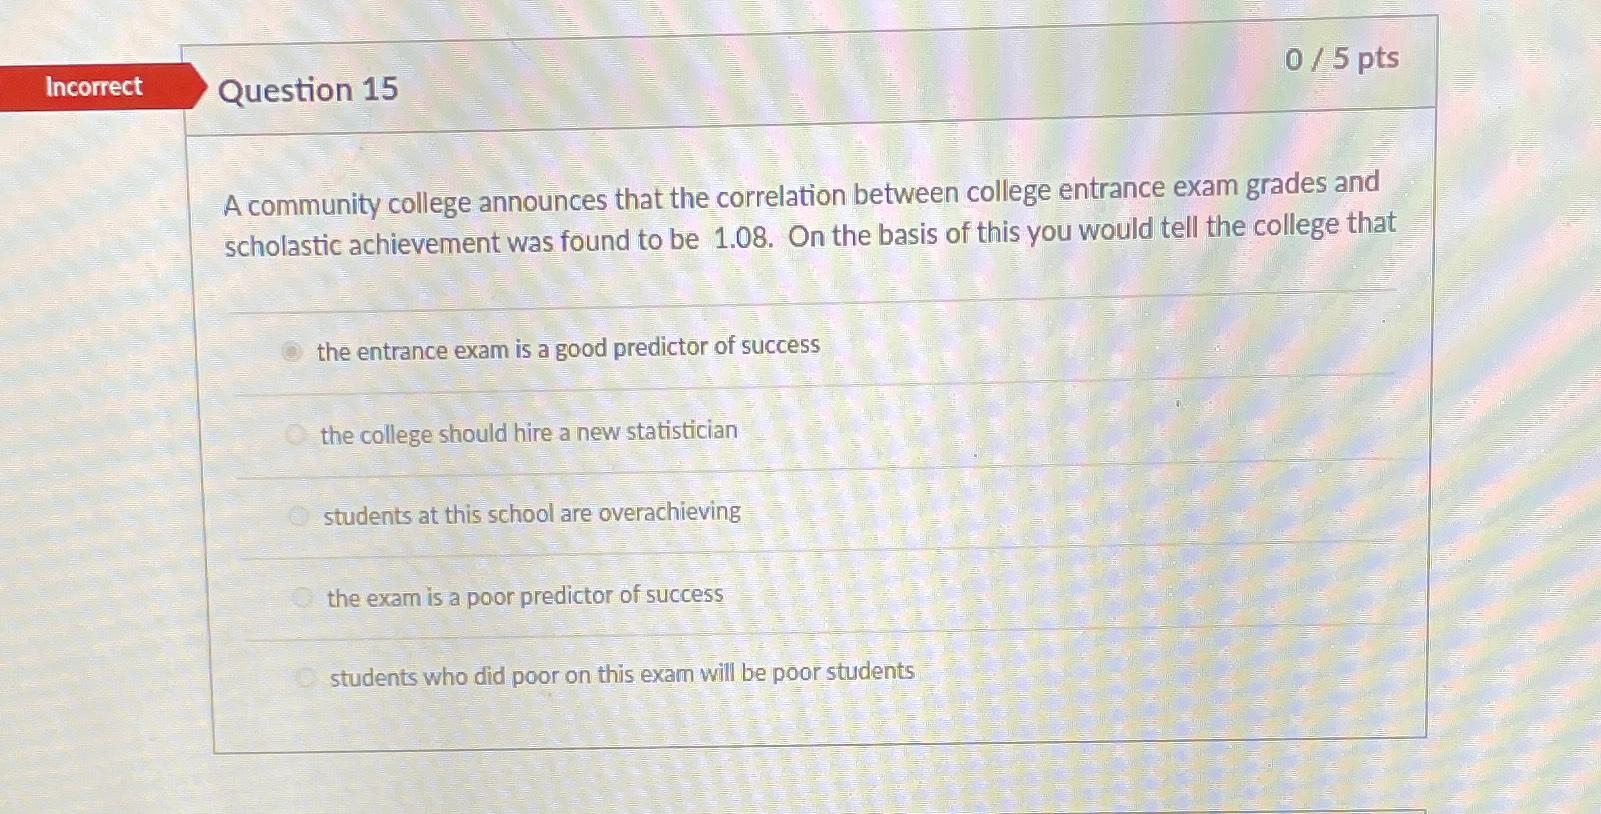Click the 'Question 15' heading
This screenshot has height=814, width=1601.
click(307, 91)
